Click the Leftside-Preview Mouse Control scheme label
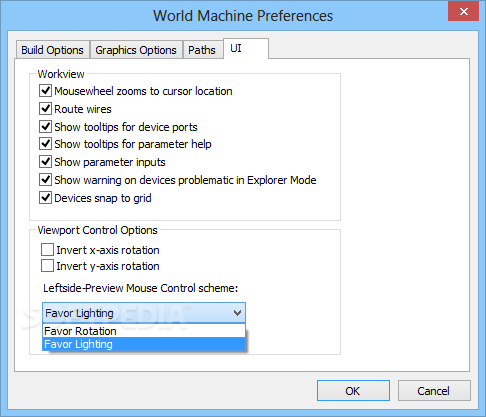This screenshot has width=486, height=417. click(141, 288)
